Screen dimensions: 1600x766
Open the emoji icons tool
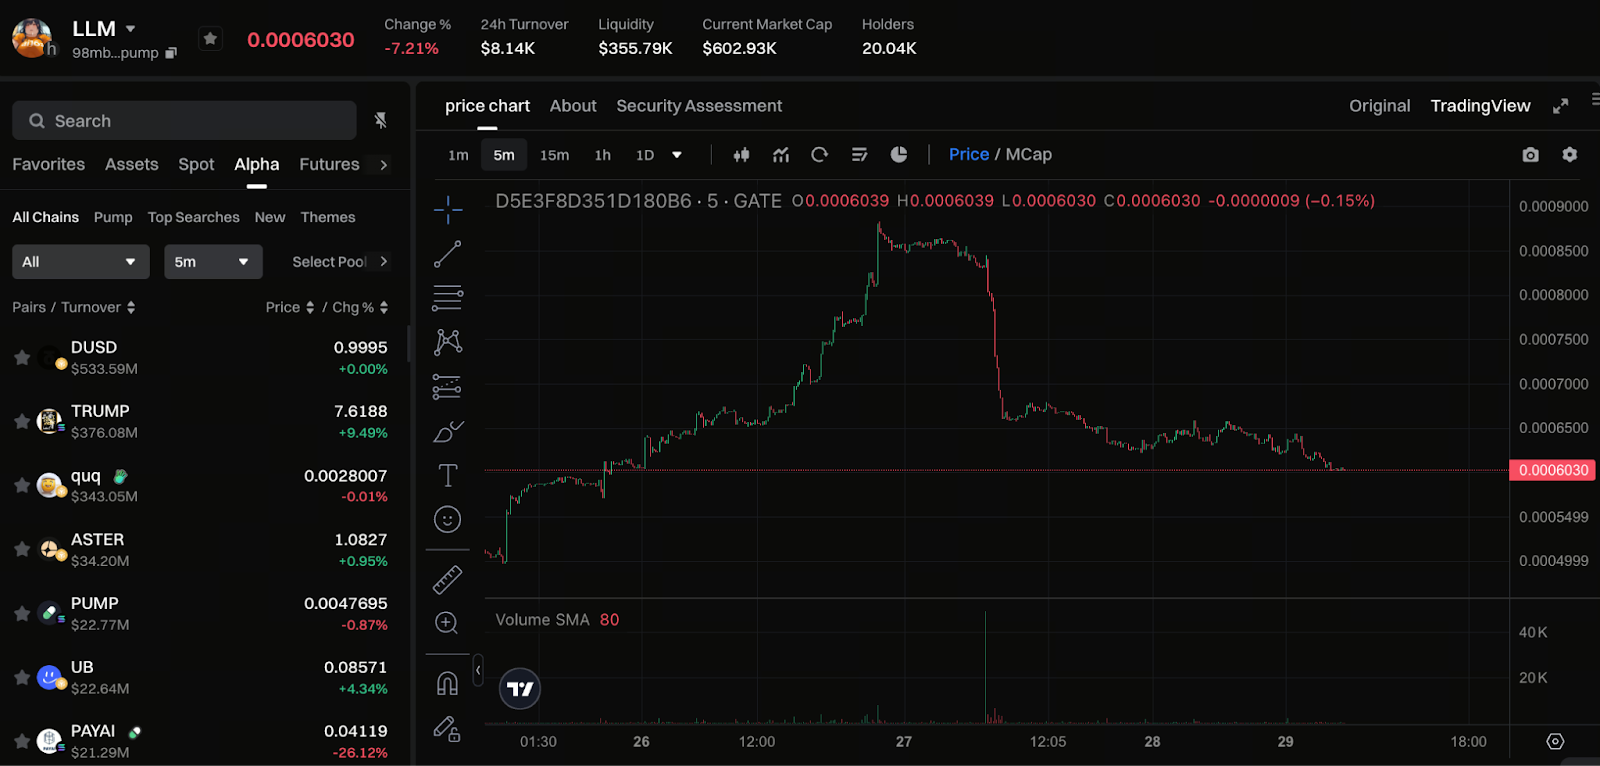tap(447, 519)
